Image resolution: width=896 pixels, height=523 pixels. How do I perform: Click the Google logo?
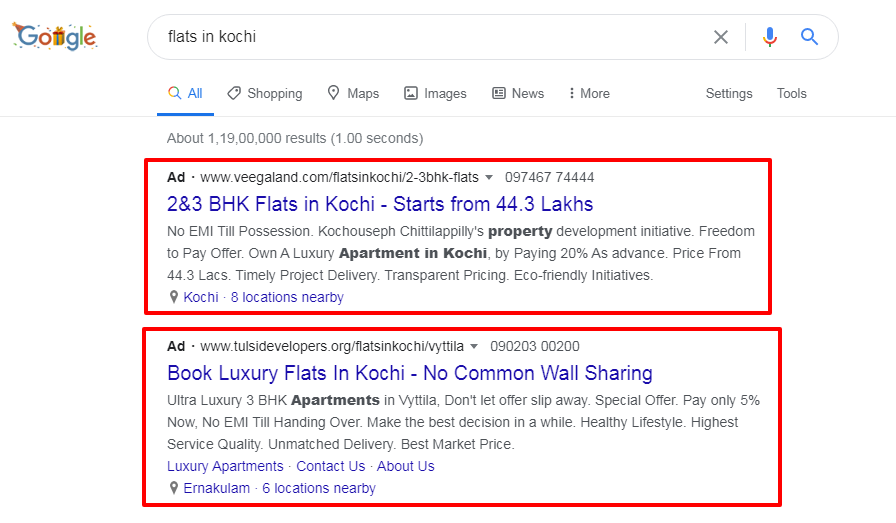55,37
